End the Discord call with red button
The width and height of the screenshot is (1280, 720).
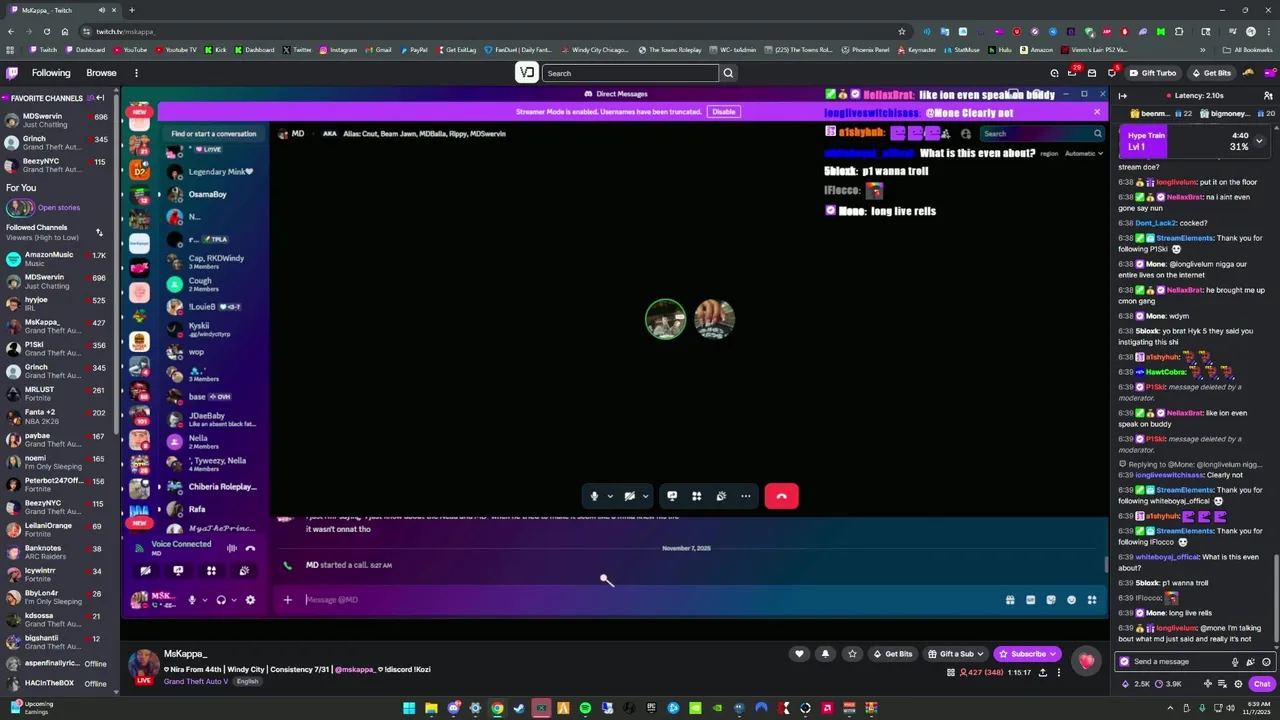(x=781, y=496)
